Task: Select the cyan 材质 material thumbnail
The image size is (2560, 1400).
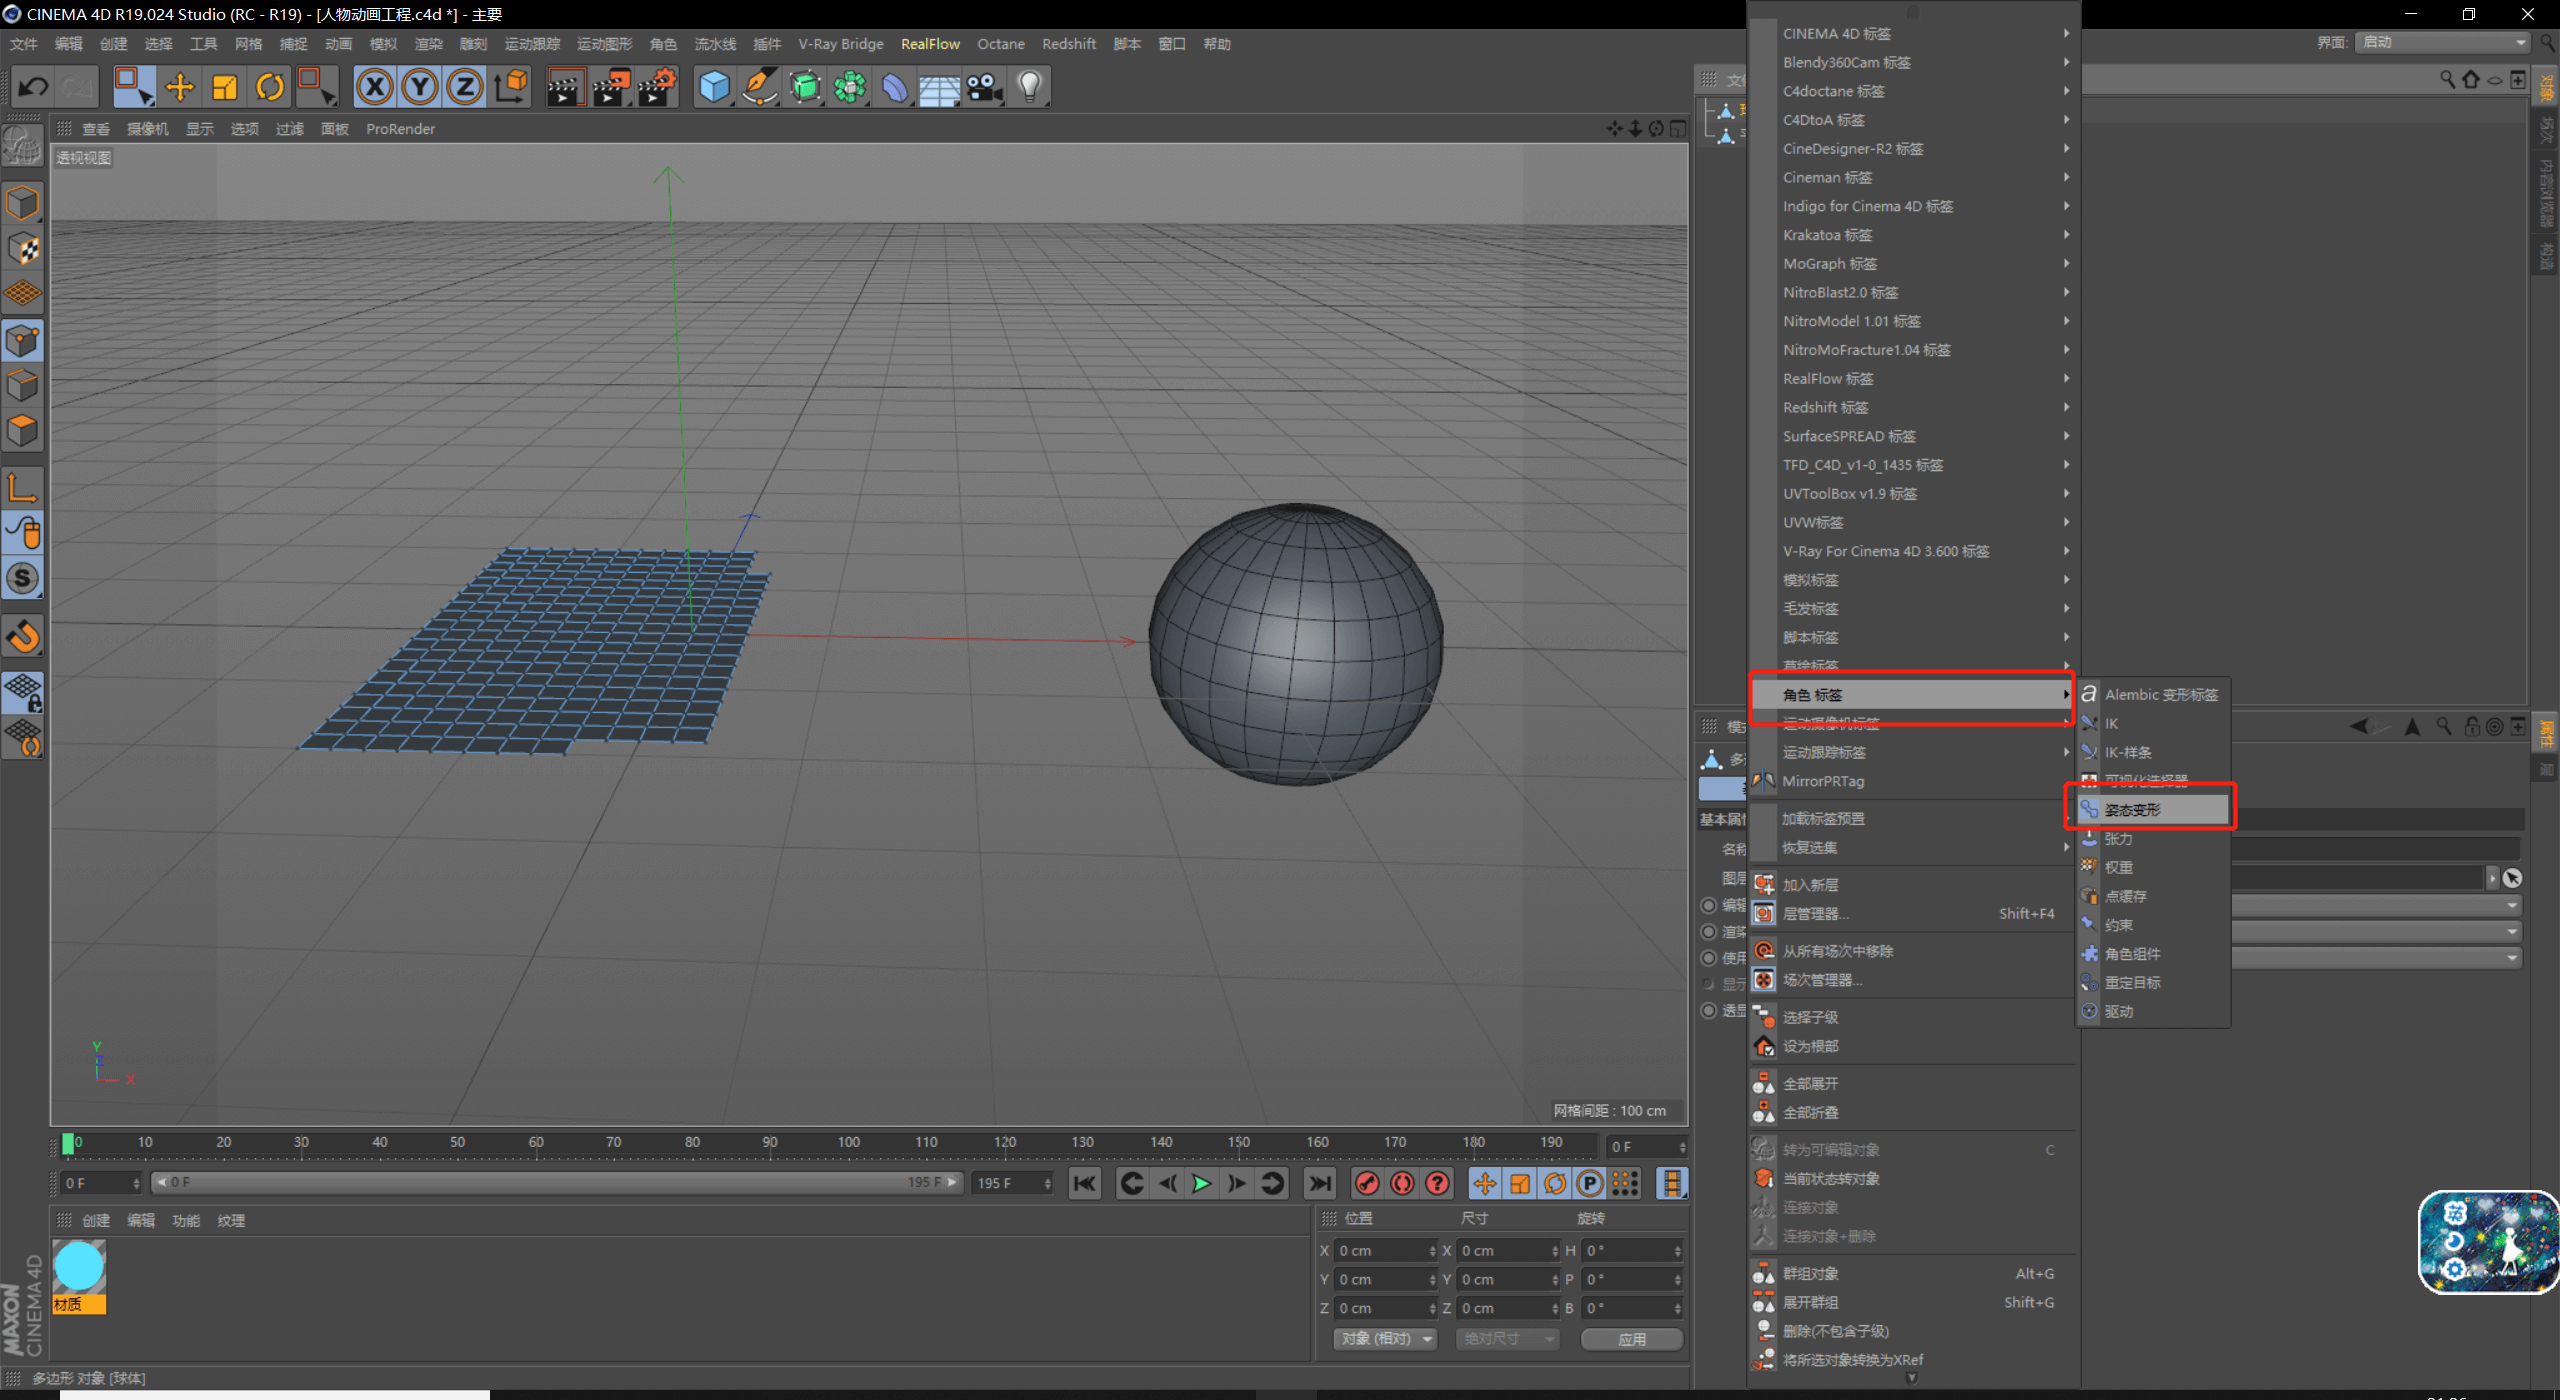Action: (x=79, y=1276)
